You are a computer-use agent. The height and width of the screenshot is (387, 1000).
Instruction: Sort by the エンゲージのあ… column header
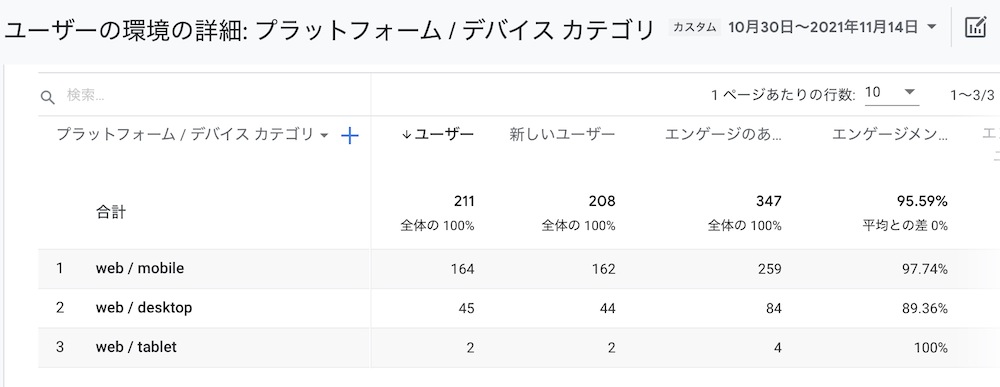[723, 135]
